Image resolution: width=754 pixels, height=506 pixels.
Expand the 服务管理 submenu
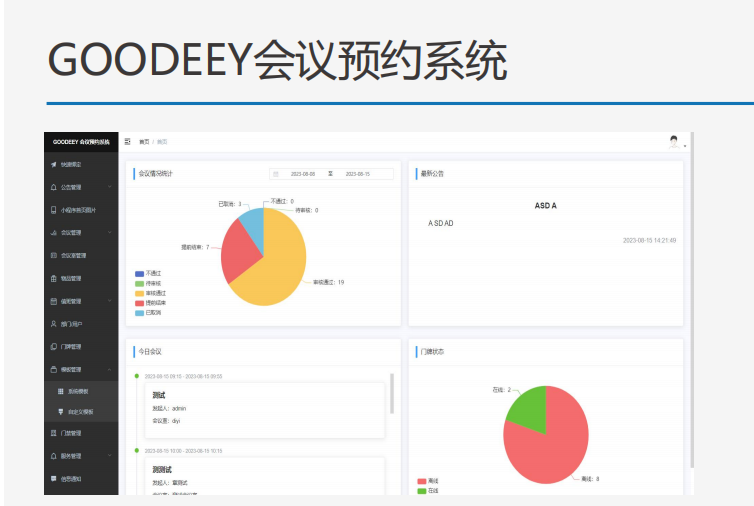(109, 456)
